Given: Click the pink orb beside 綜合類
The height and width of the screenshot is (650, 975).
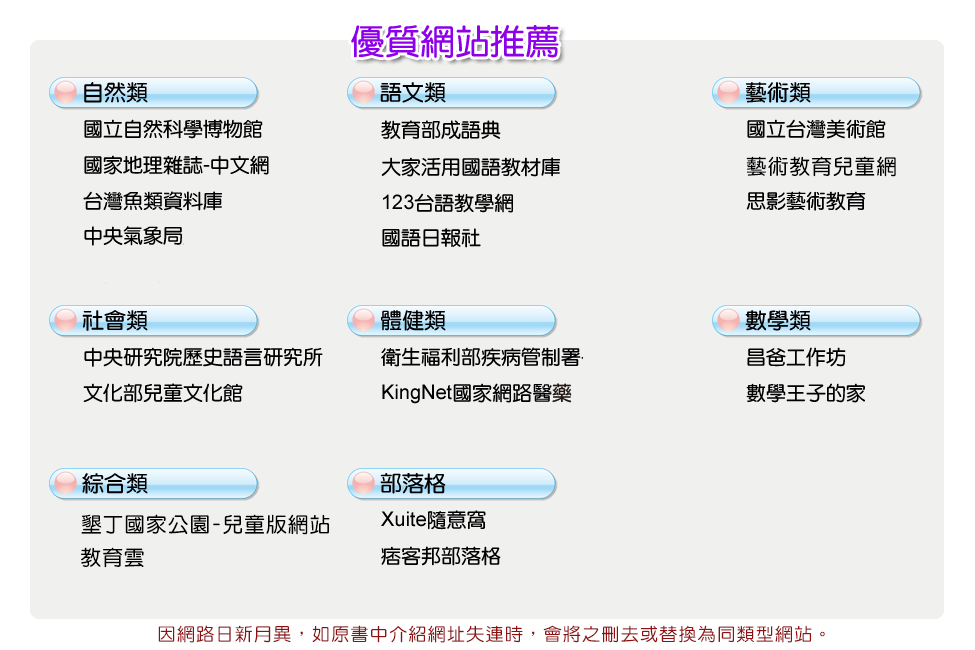Looking at the screenshot, I should pyautogui.click(x=65, y=483).
